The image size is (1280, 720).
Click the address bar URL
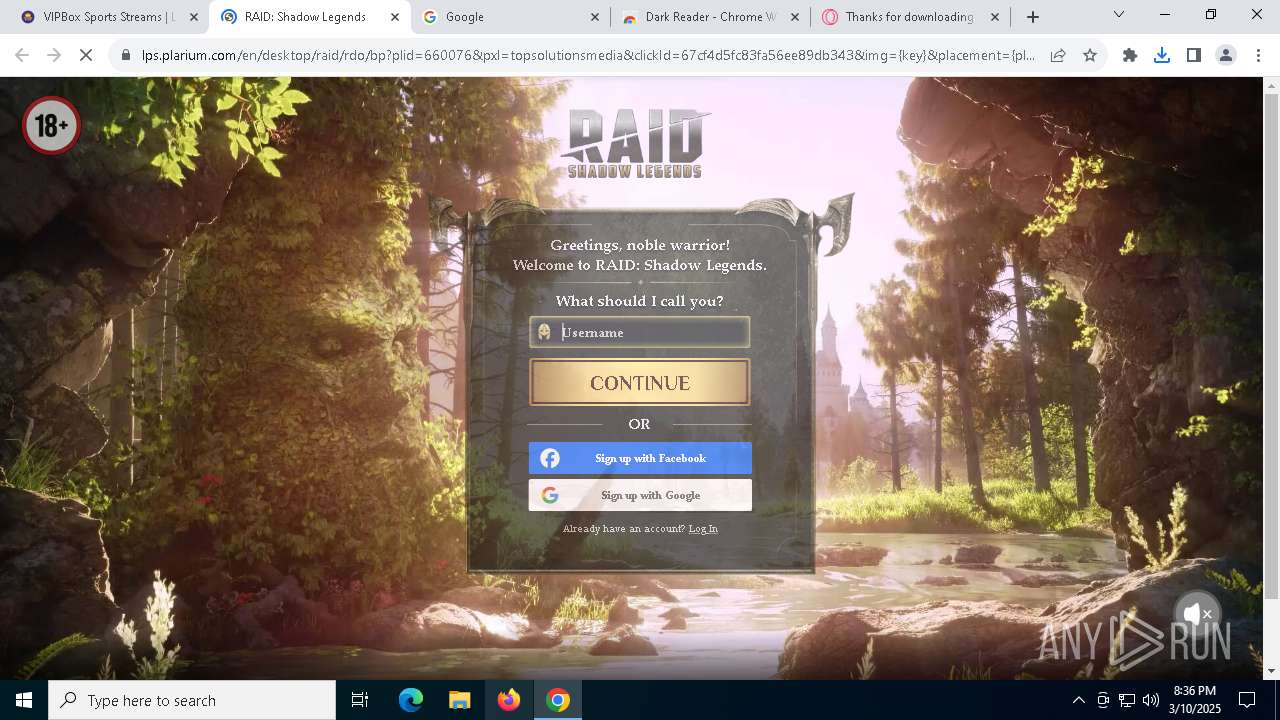click(x=588, y=55)
